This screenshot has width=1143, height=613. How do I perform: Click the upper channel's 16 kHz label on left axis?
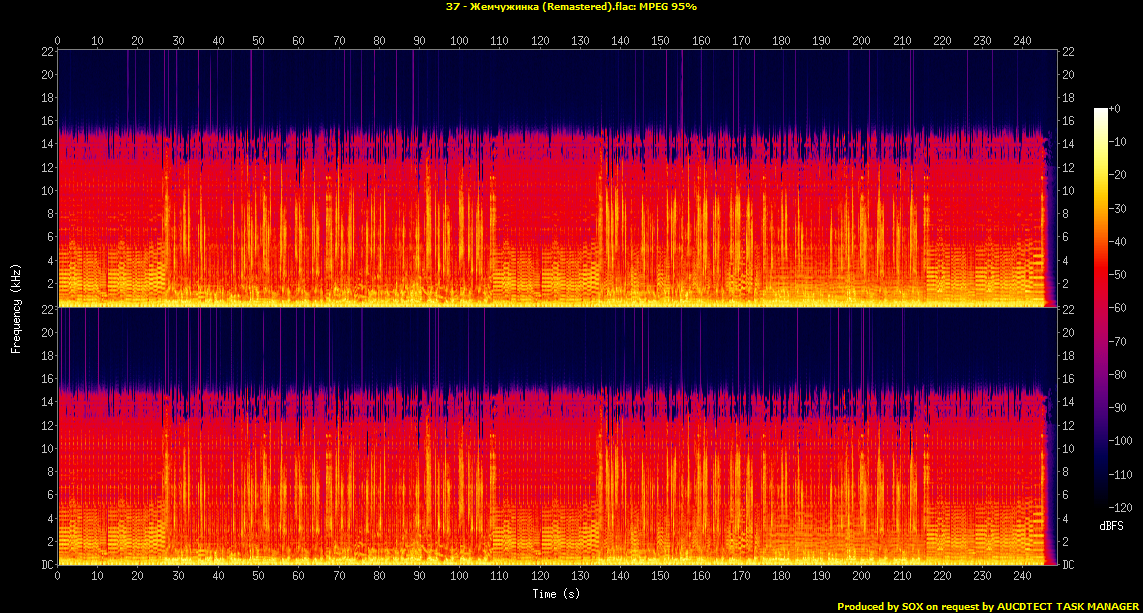click(x=46, y=121)
